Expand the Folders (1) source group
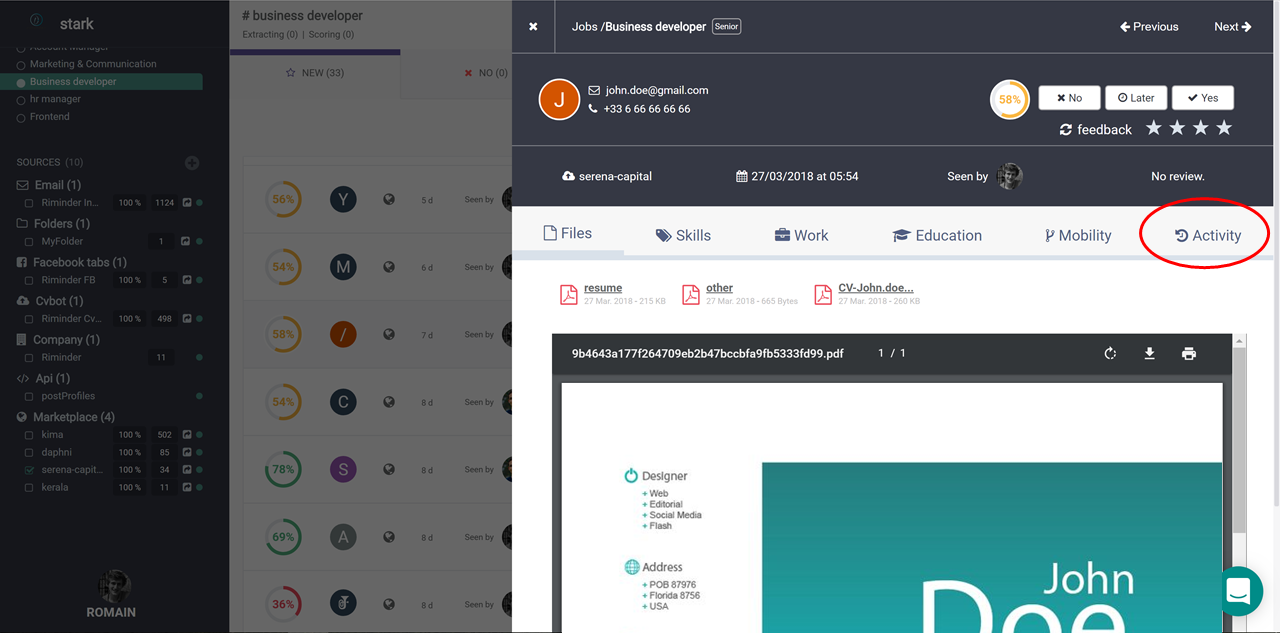This screenshot has width=1280, height=633. pos(54,224)
